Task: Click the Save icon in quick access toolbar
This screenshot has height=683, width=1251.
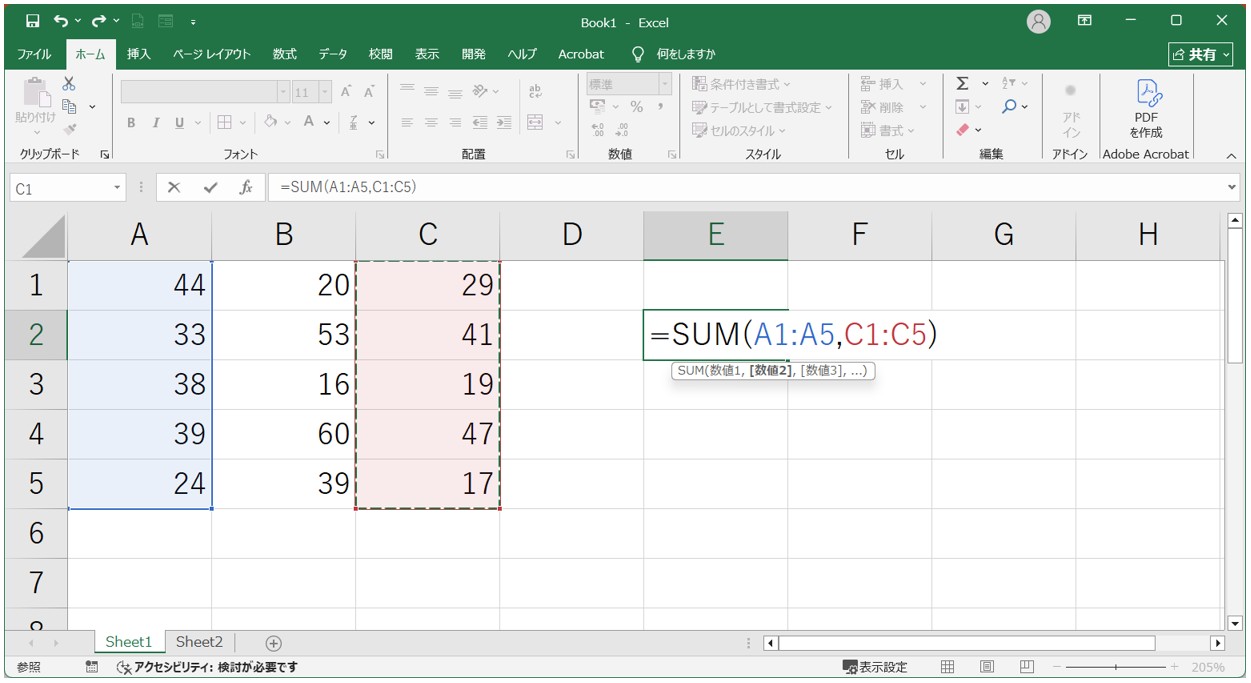Action: click(33, 21)
